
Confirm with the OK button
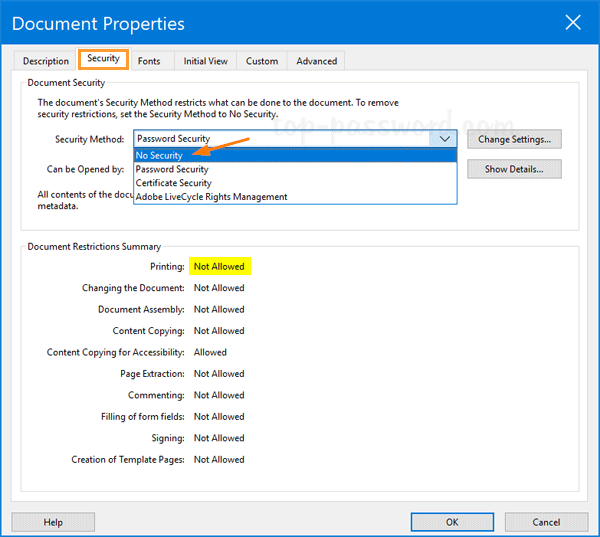click(452, 522)
